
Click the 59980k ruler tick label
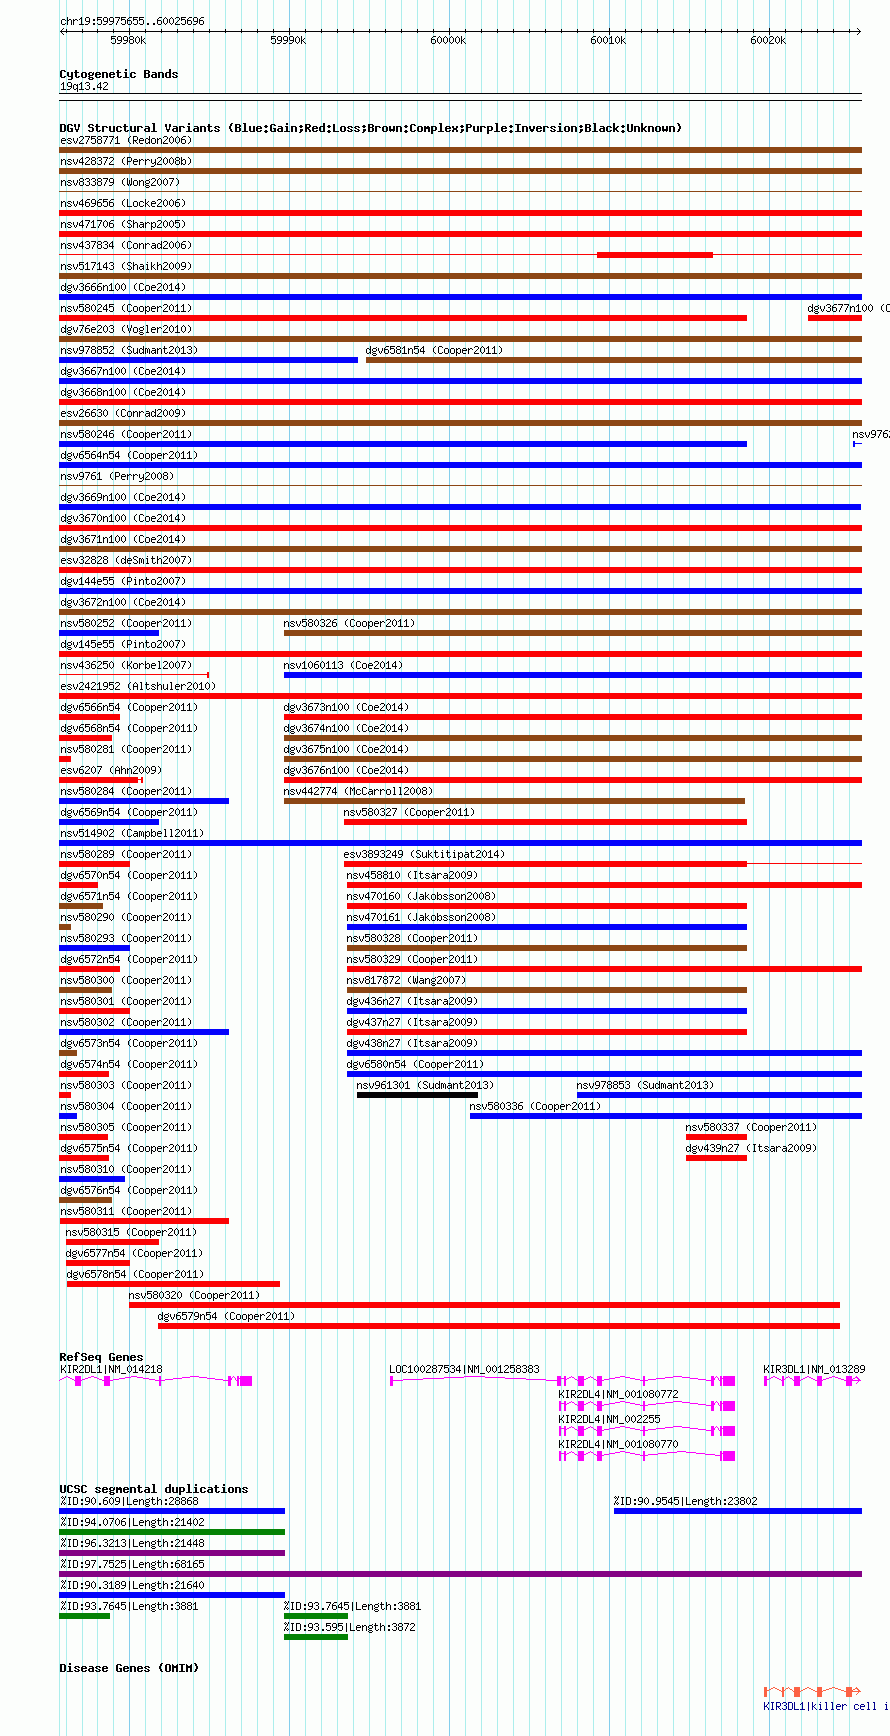[x=128, y=40]
